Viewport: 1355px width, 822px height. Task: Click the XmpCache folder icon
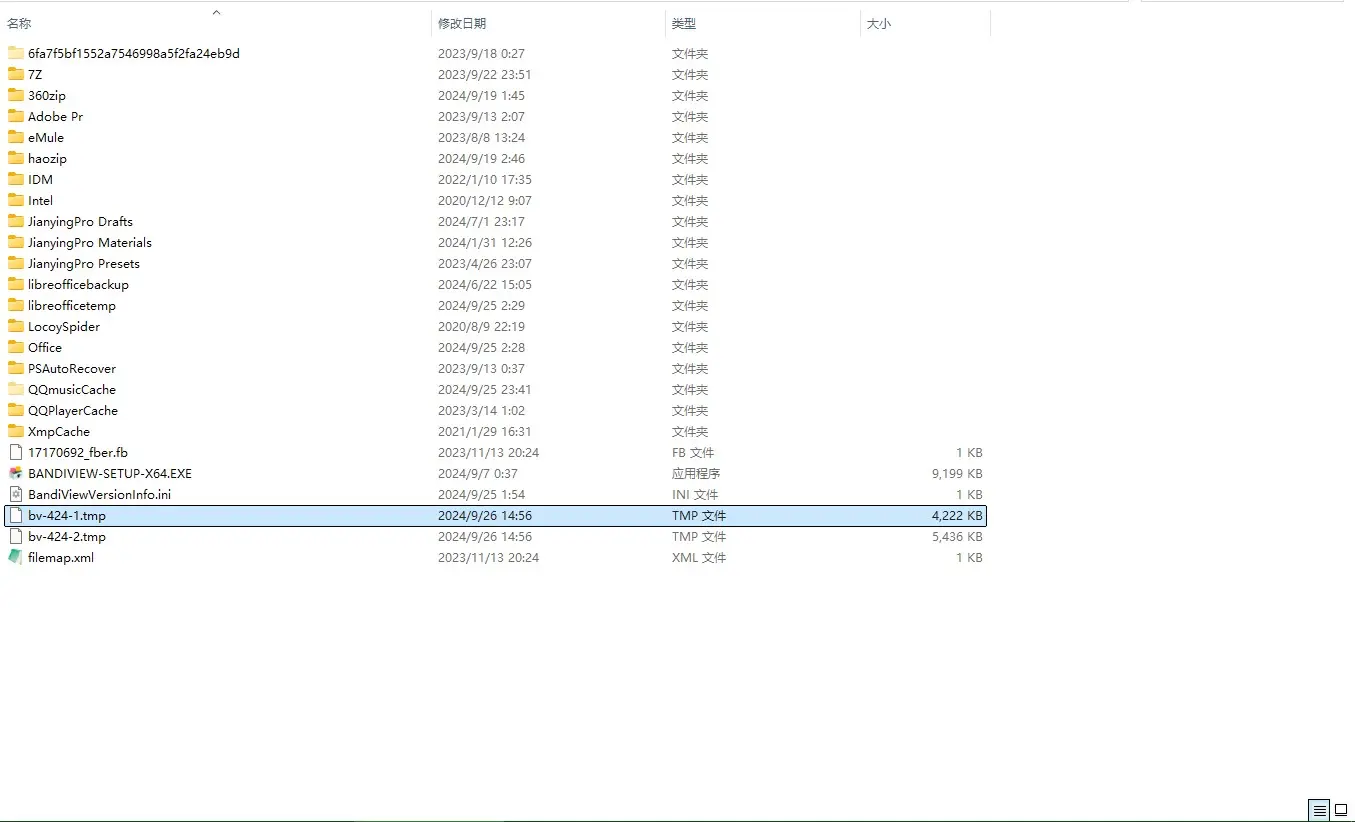point(15,431)
